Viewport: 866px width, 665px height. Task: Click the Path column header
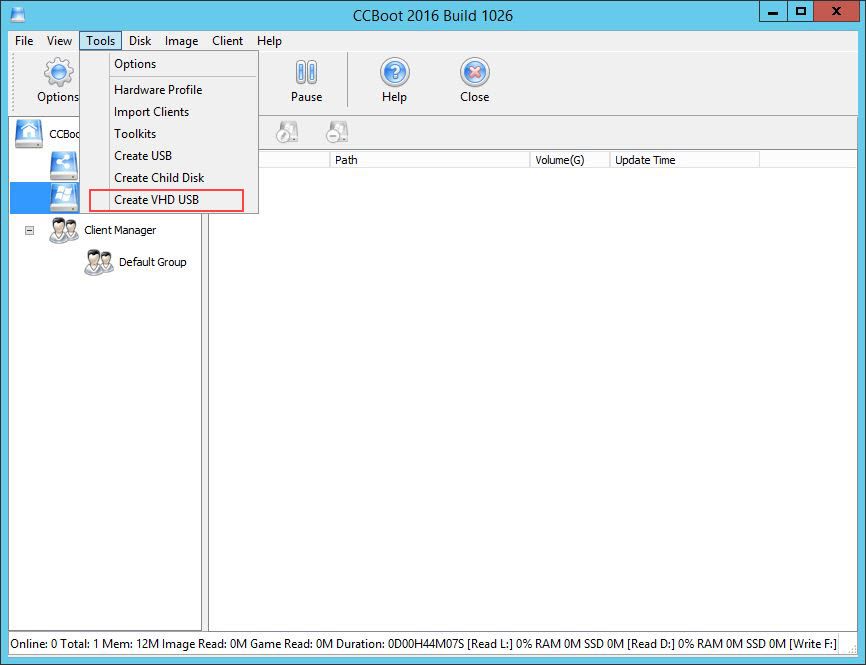click(x=430, y=160)
